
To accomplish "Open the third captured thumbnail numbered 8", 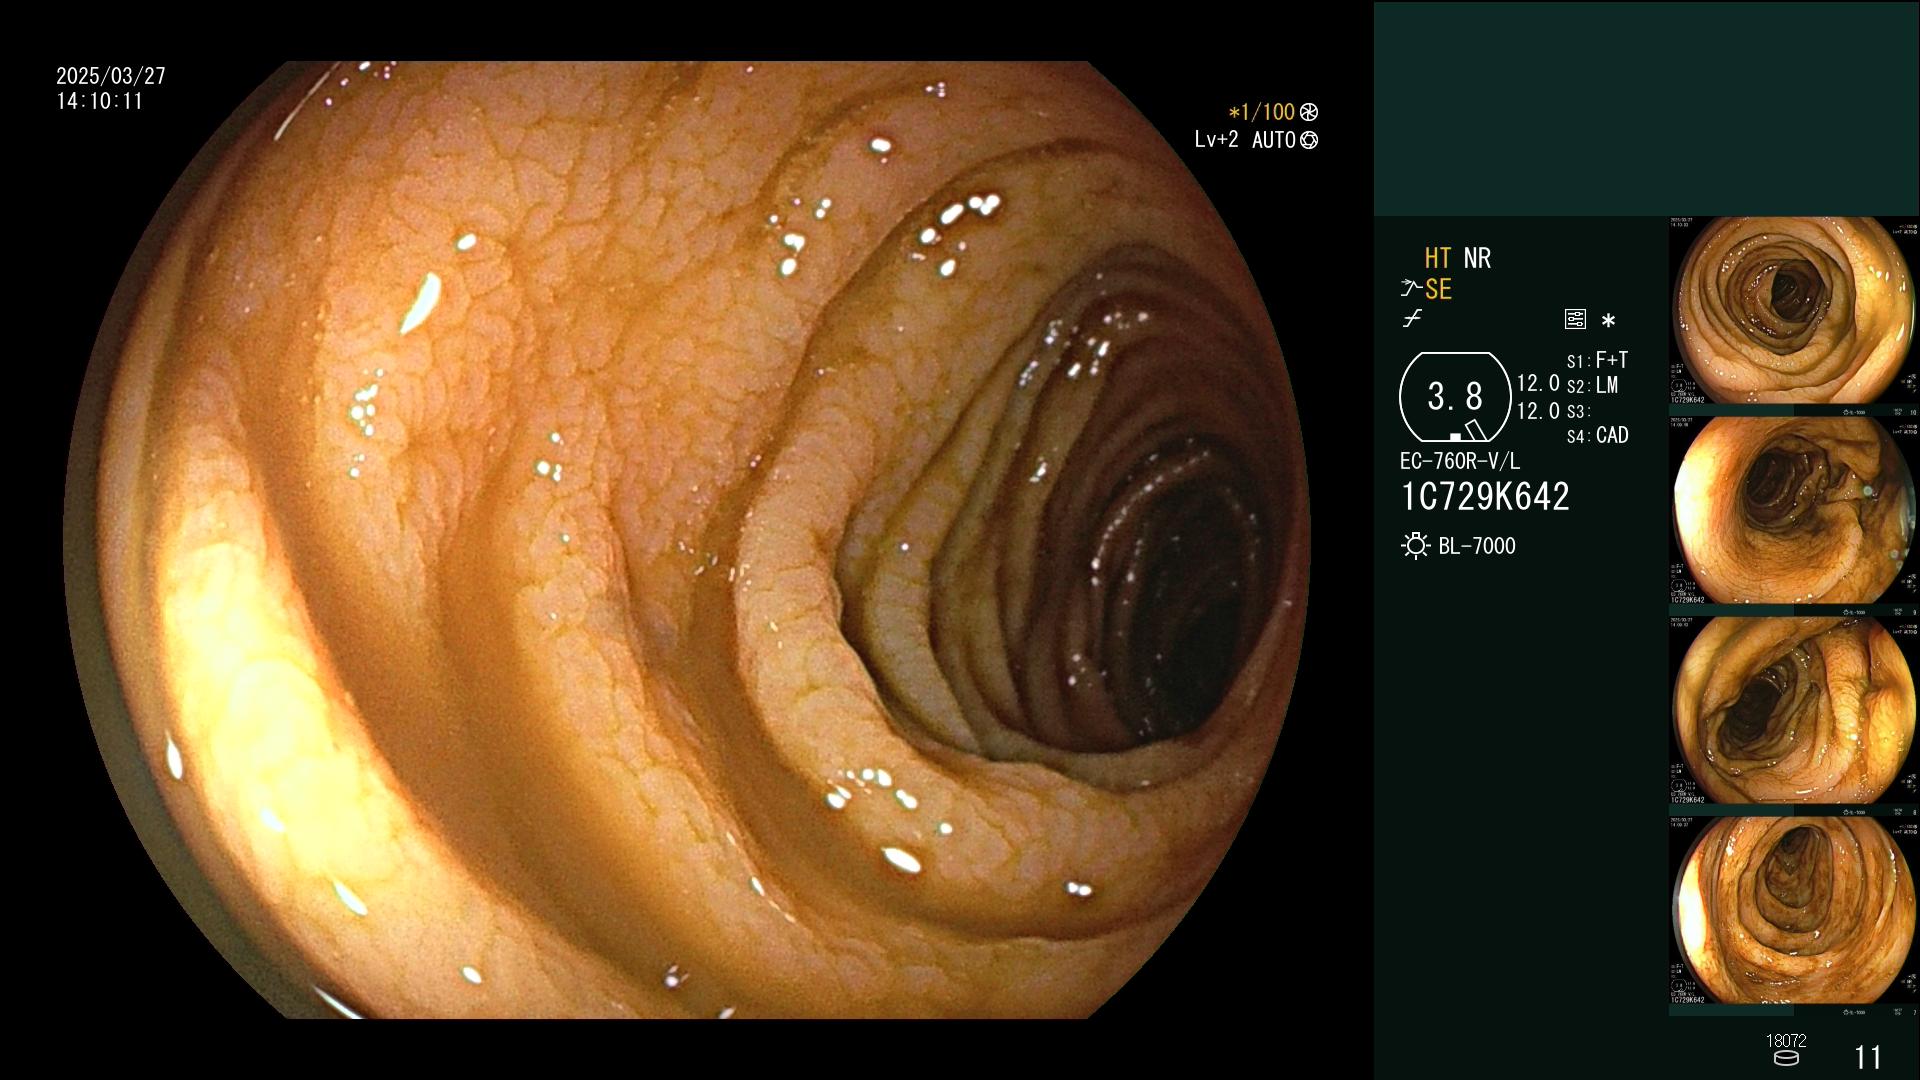I will [1794, 716].
